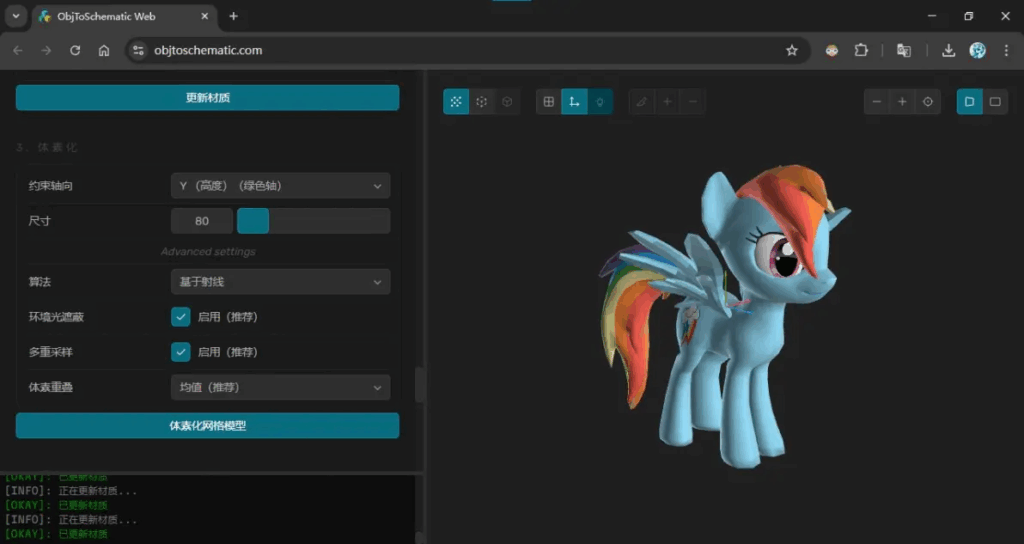Click the last [INFO] 正在更新材质 log line
Image resolution: width=1024 pixels, height=544 pixels.
[71, 520]
